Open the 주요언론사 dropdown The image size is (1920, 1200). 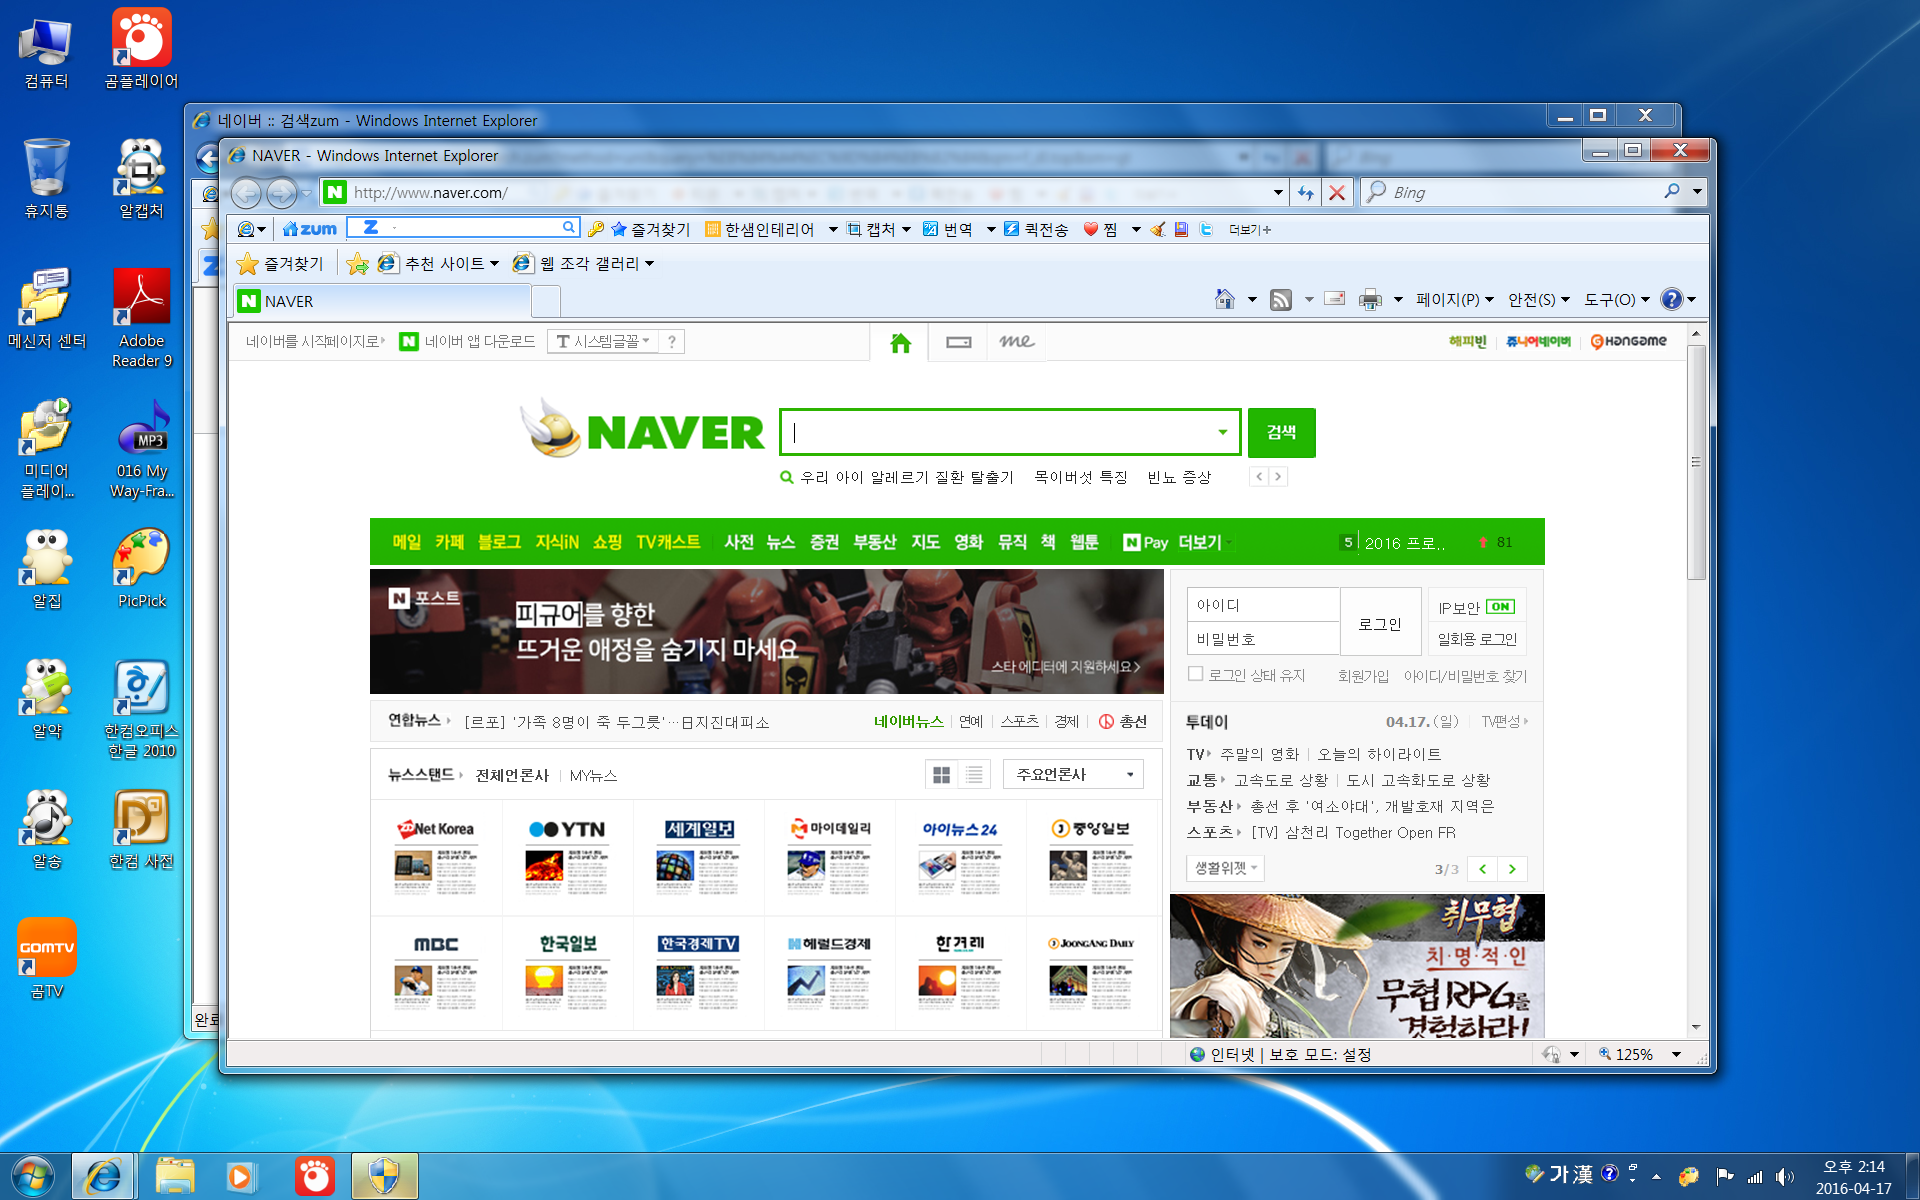[x=1073, y=775]
